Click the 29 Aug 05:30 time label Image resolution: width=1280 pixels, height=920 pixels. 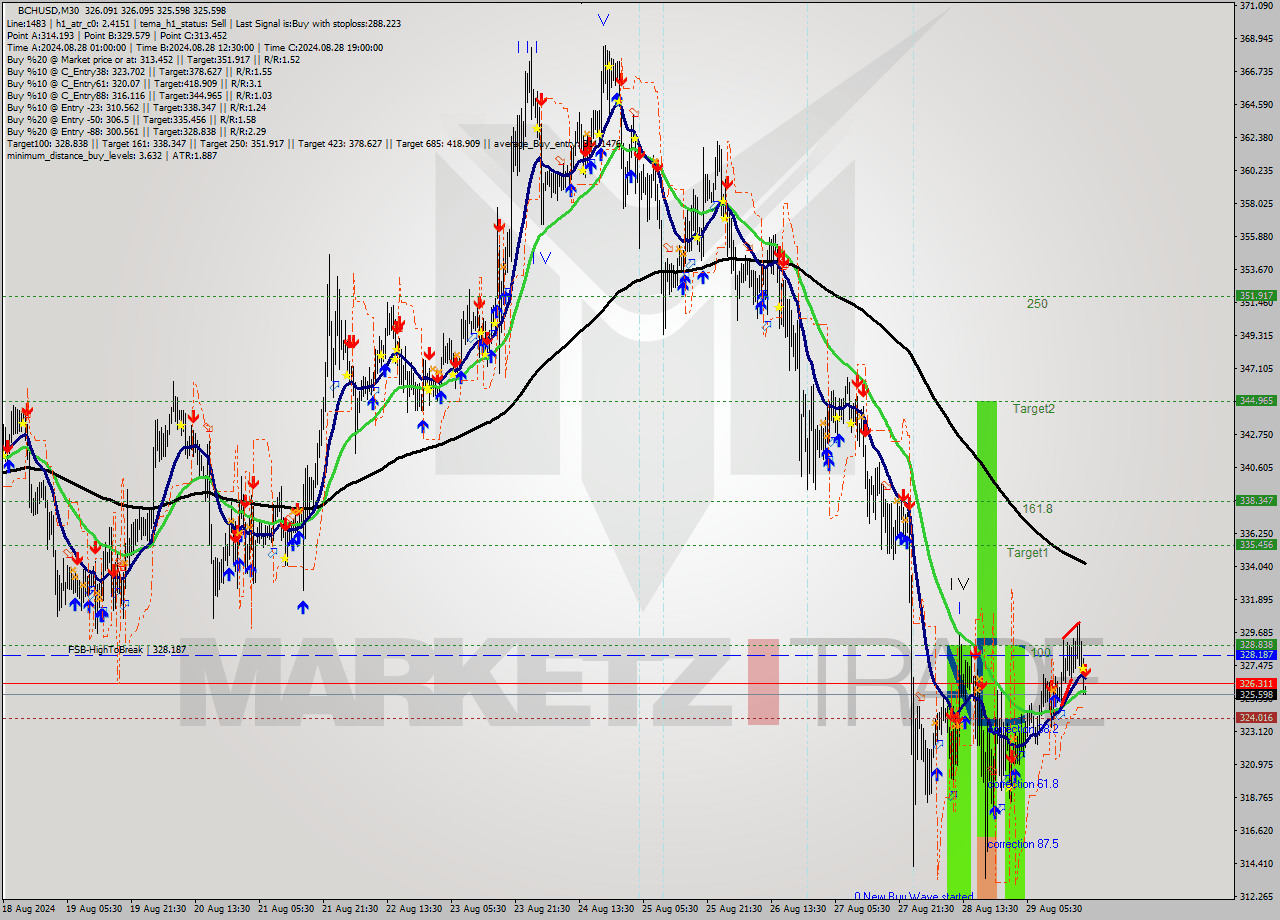[1053, 909]
